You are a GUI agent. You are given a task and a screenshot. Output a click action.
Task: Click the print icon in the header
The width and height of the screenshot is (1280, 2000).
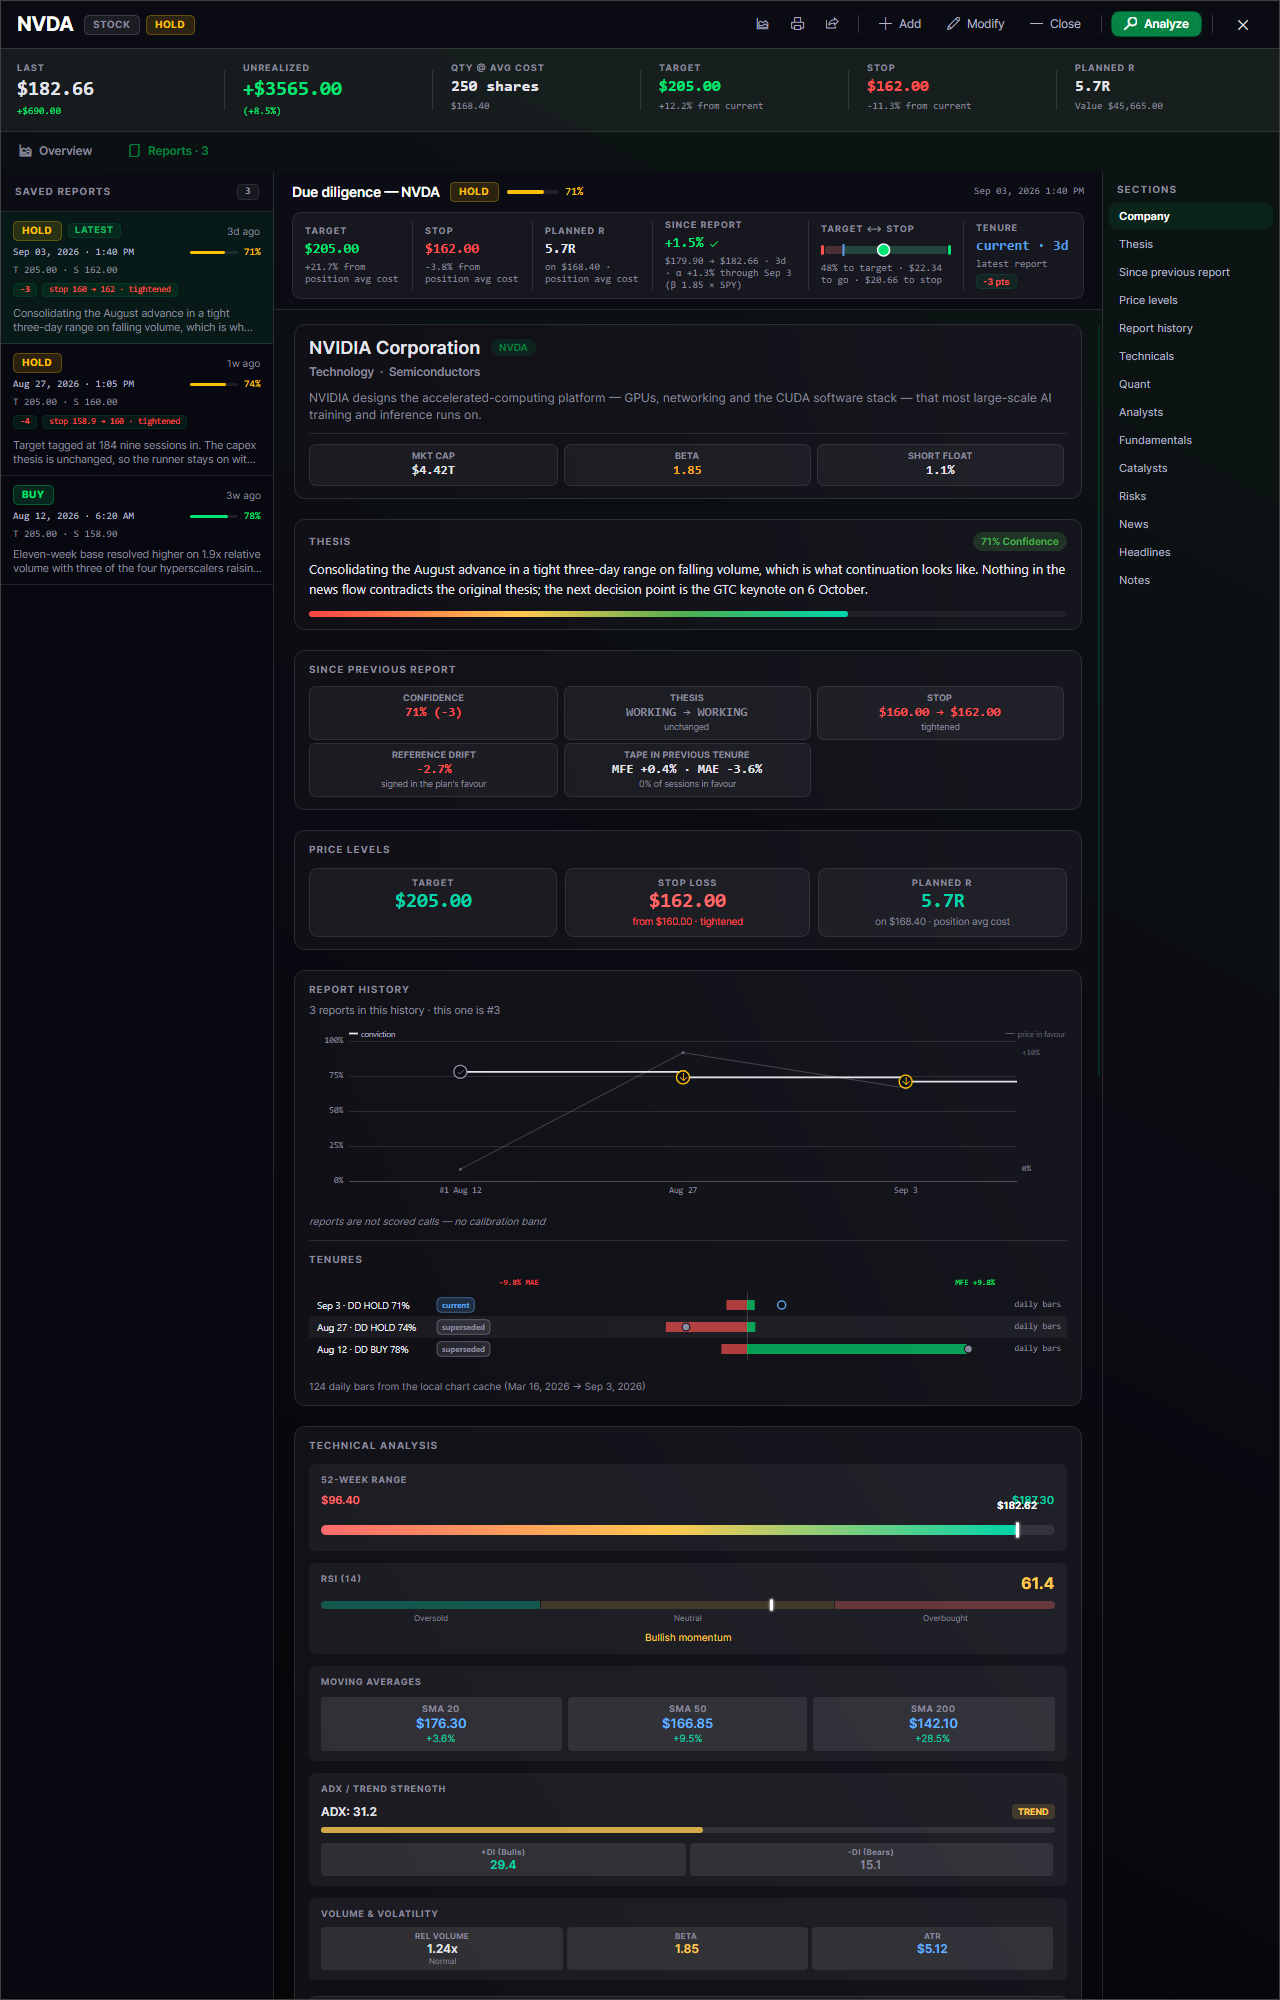[797, 24]
